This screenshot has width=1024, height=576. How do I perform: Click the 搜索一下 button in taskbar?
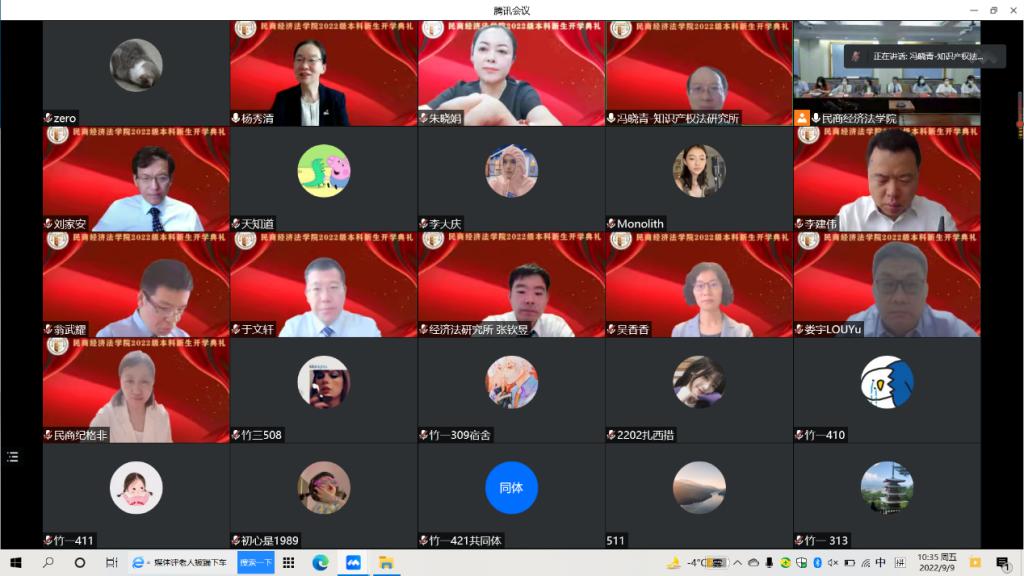(256, 563)
